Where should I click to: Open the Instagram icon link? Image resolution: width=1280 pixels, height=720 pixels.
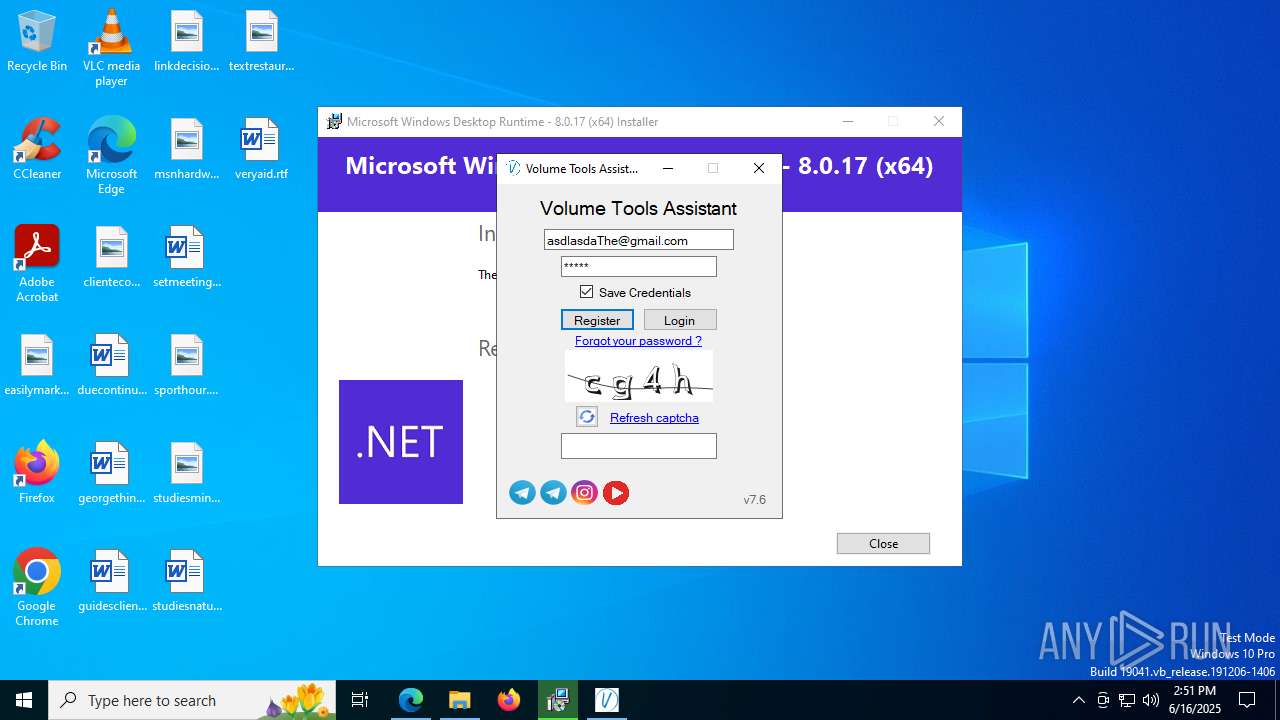pos(584,492)
